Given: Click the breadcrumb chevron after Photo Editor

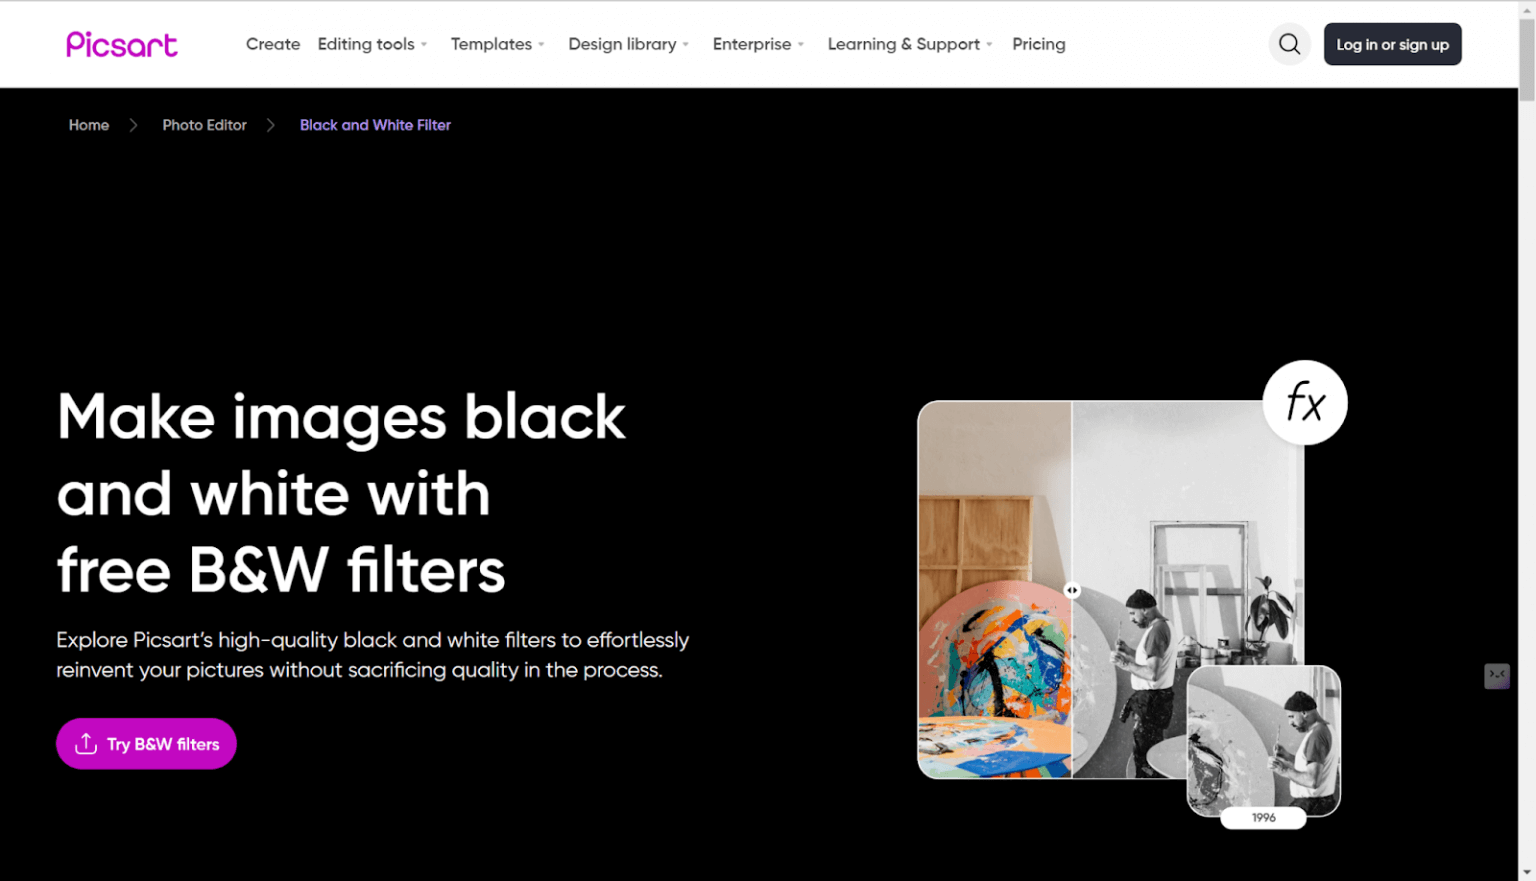Looking at the screenshot, I should (270, 125).
